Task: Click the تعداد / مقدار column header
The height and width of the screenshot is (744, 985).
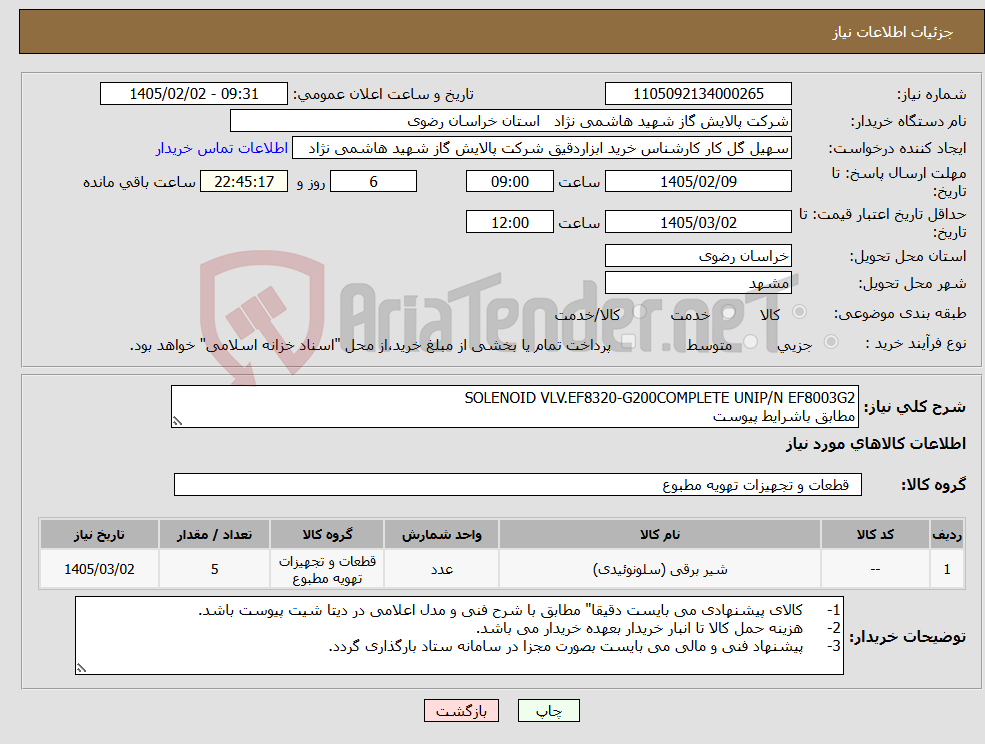Action: [214, 534]
